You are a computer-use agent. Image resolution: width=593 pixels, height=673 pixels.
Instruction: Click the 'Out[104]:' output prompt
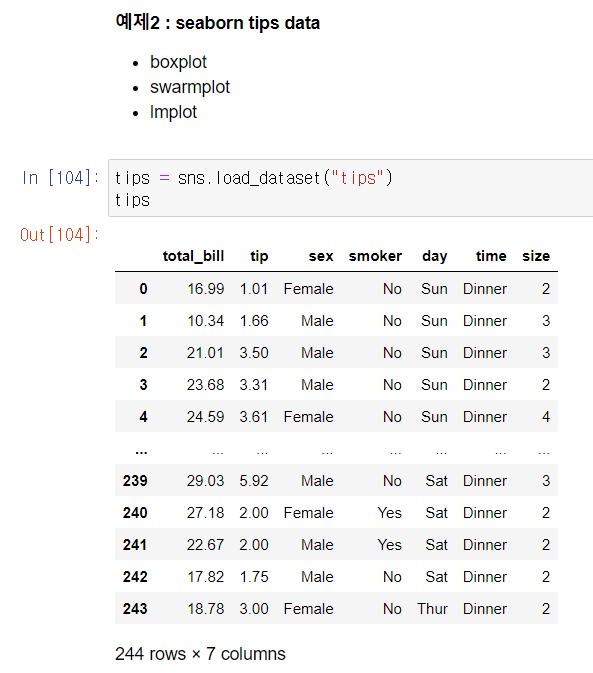(59, 235)
